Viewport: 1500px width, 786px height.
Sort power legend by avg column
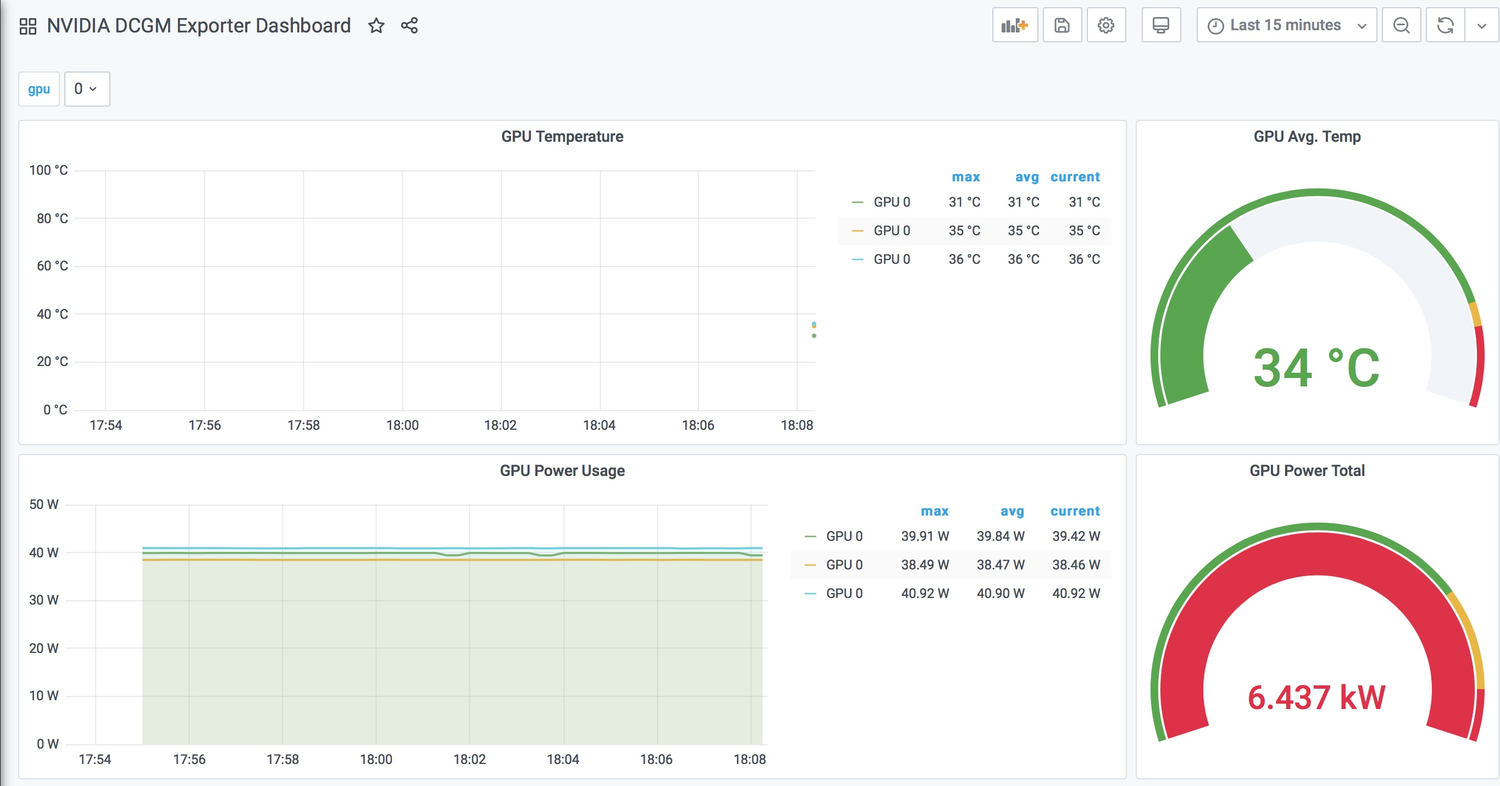(x=1012, y=511)
